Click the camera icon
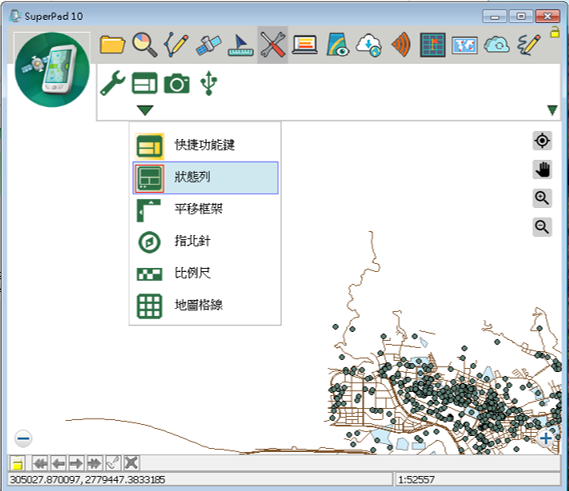Viewport: 569px width, 491px height. pyautogui.click(x=177, y=84)
